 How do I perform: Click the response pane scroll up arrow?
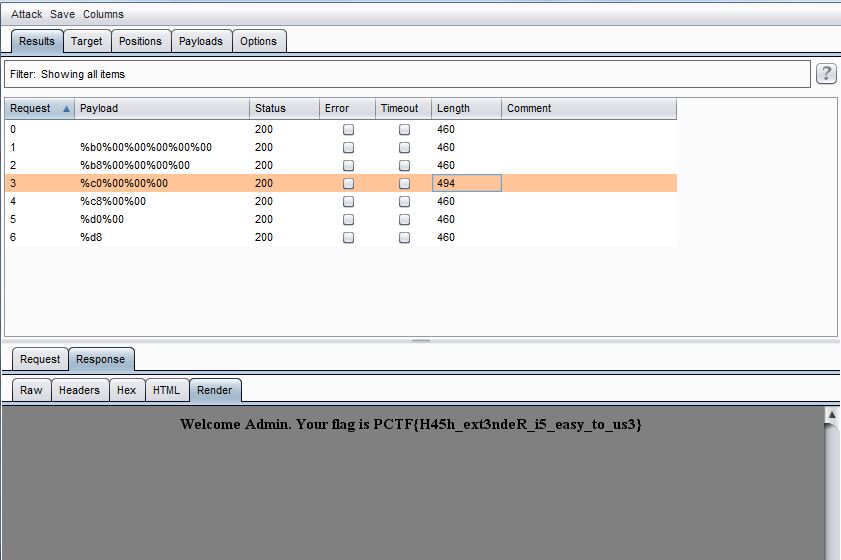(x=831, y=414)
